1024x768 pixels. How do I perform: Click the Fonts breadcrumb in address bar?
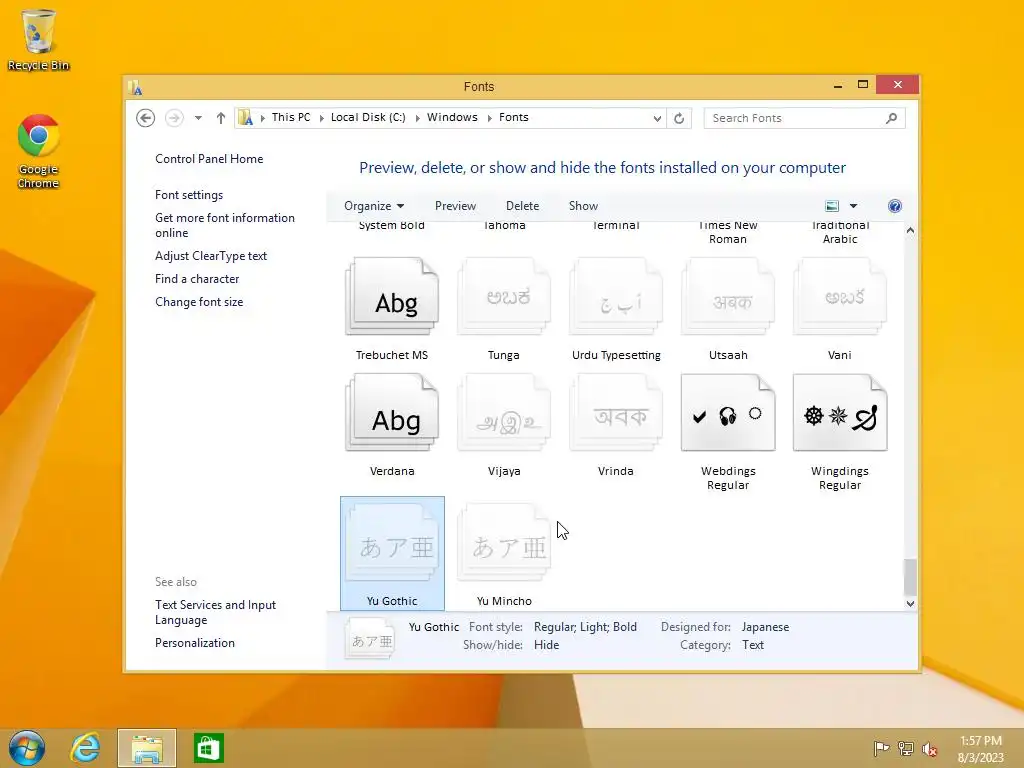pos(514,118)
